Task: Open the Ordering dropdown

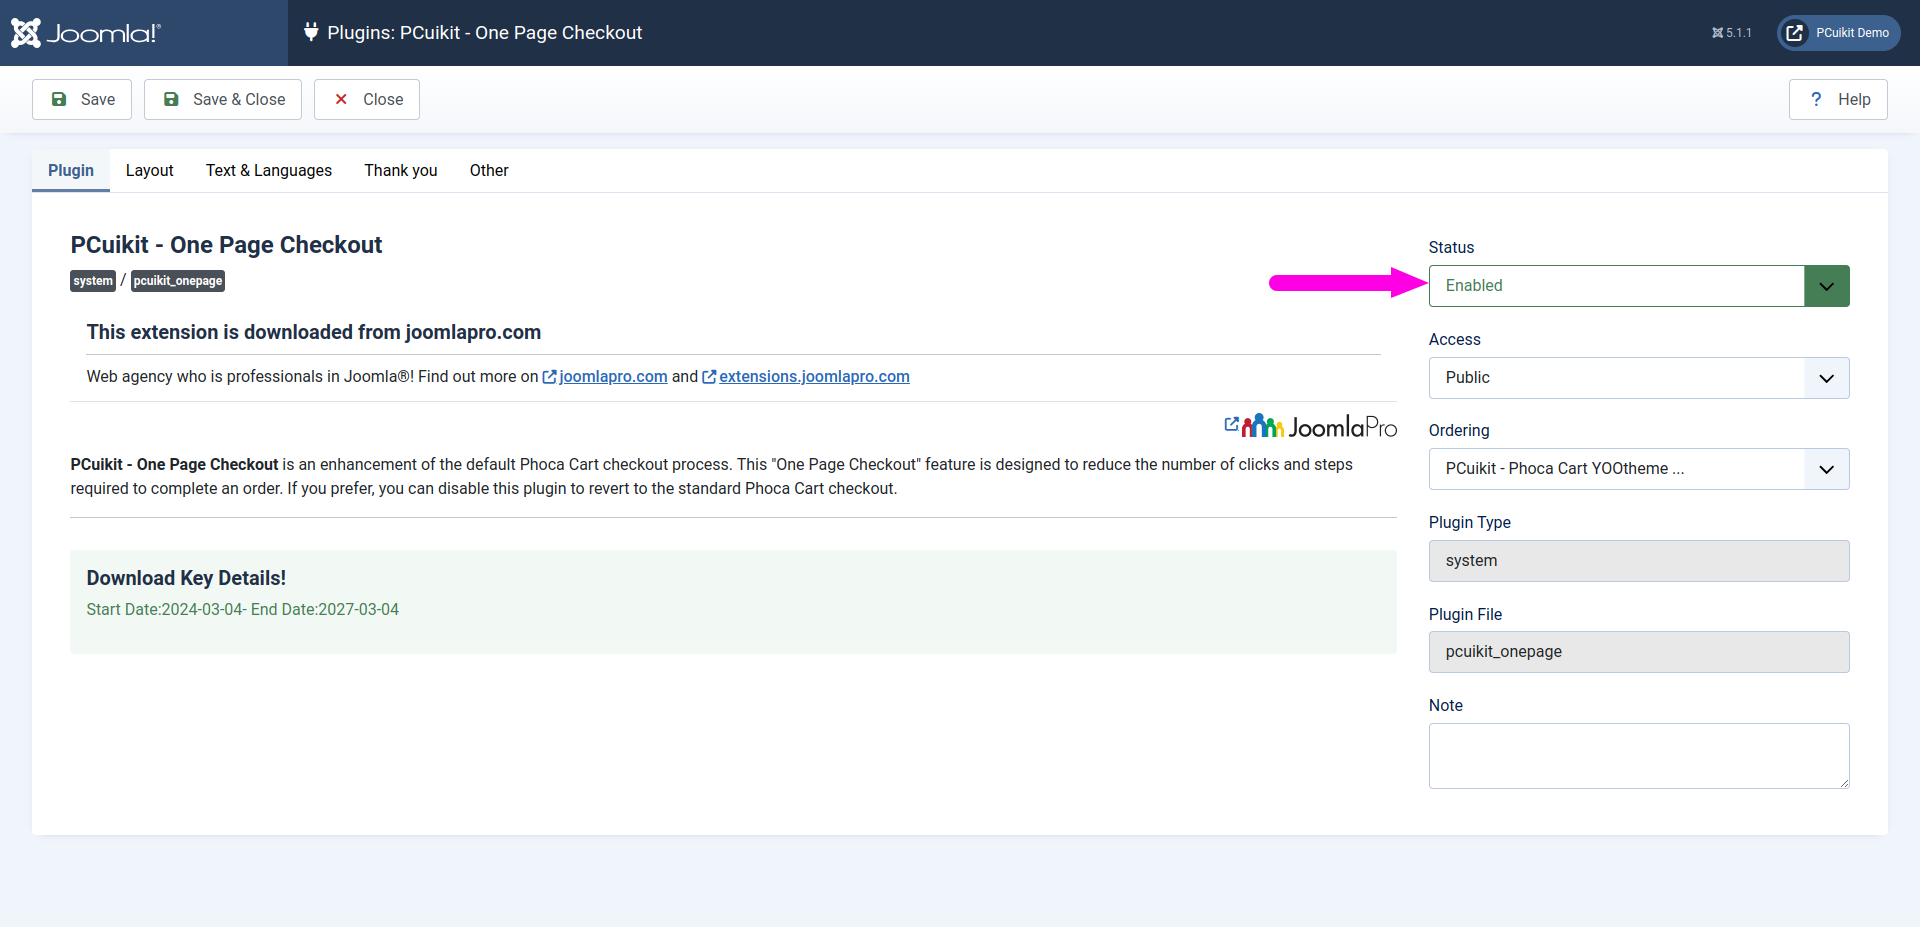Action: tap(1639, 469)
